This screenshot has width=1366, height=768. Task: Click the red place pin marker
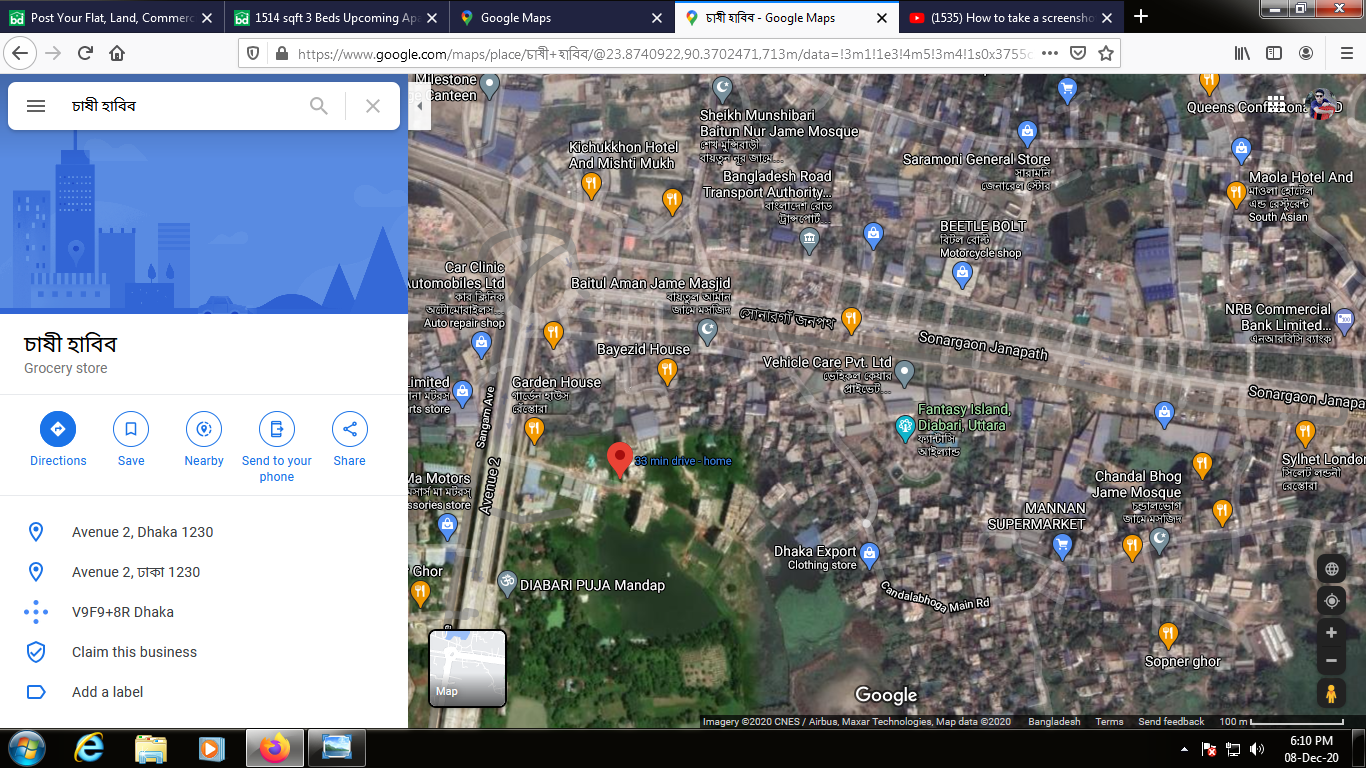click(619, 460)
